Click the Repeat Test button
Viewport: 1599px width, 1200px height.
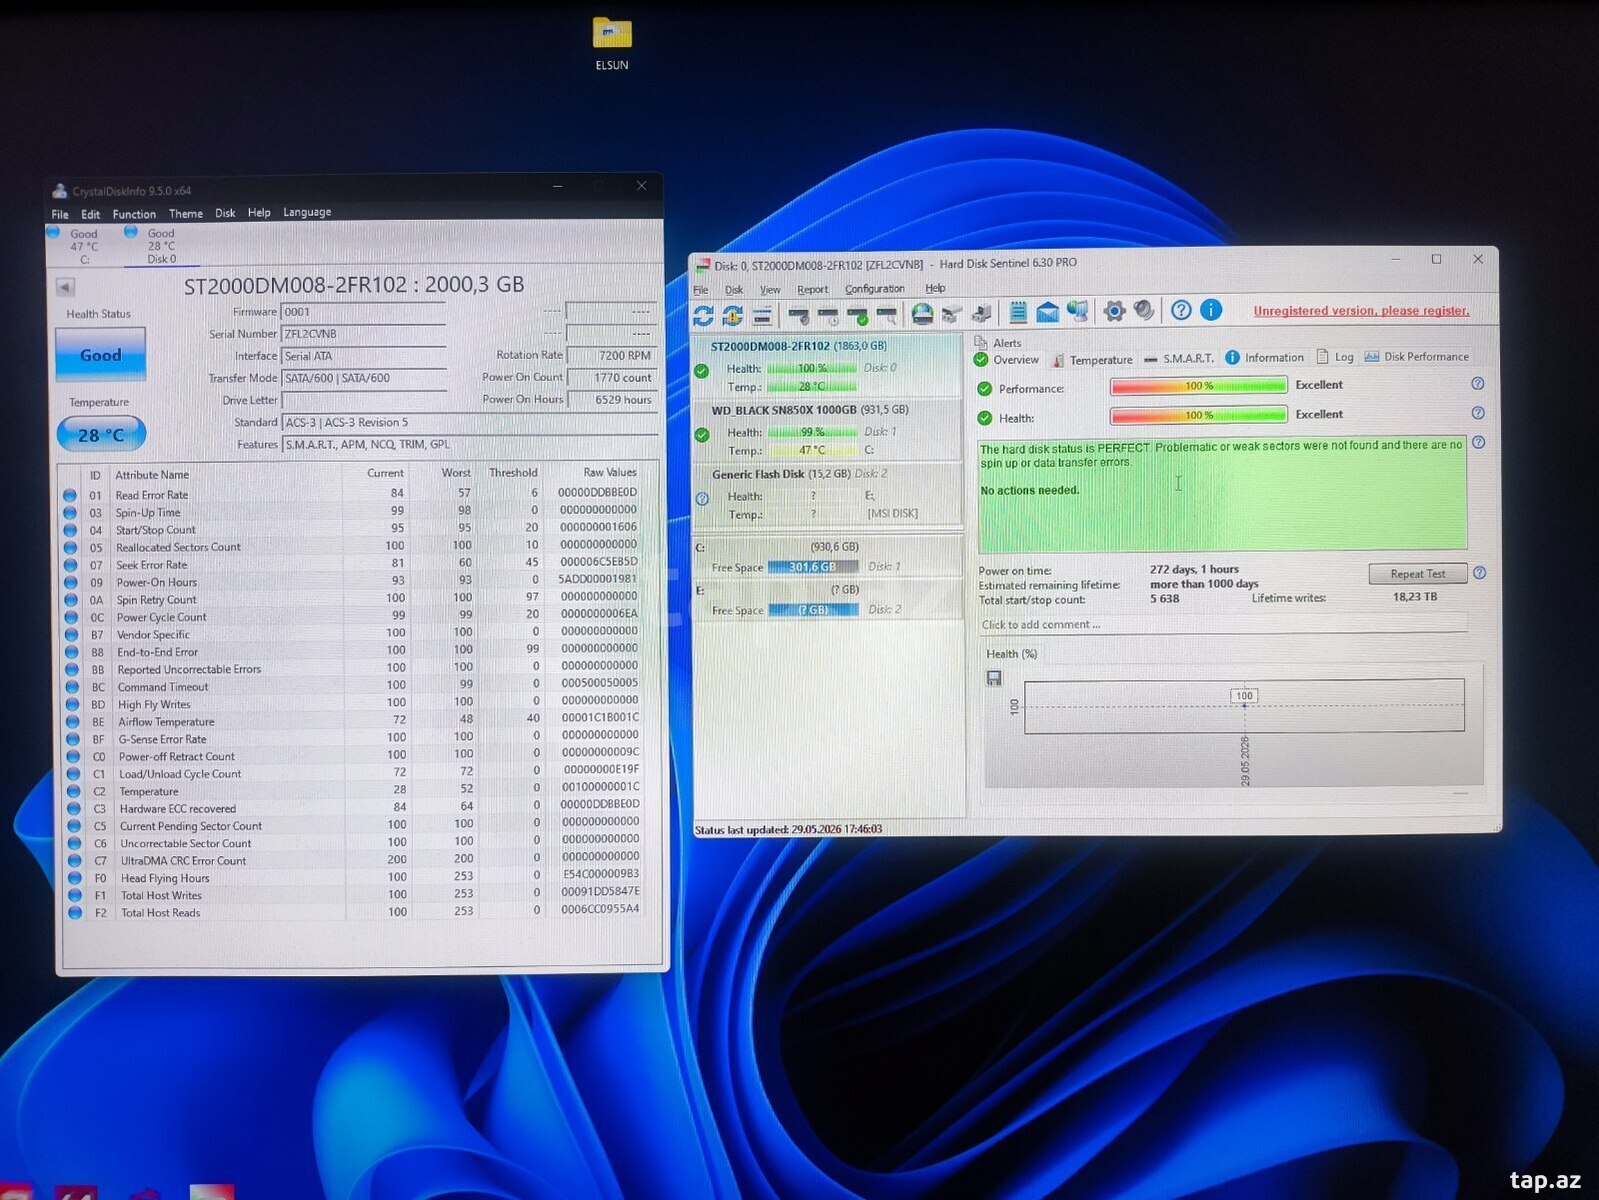coord(1418,574)
